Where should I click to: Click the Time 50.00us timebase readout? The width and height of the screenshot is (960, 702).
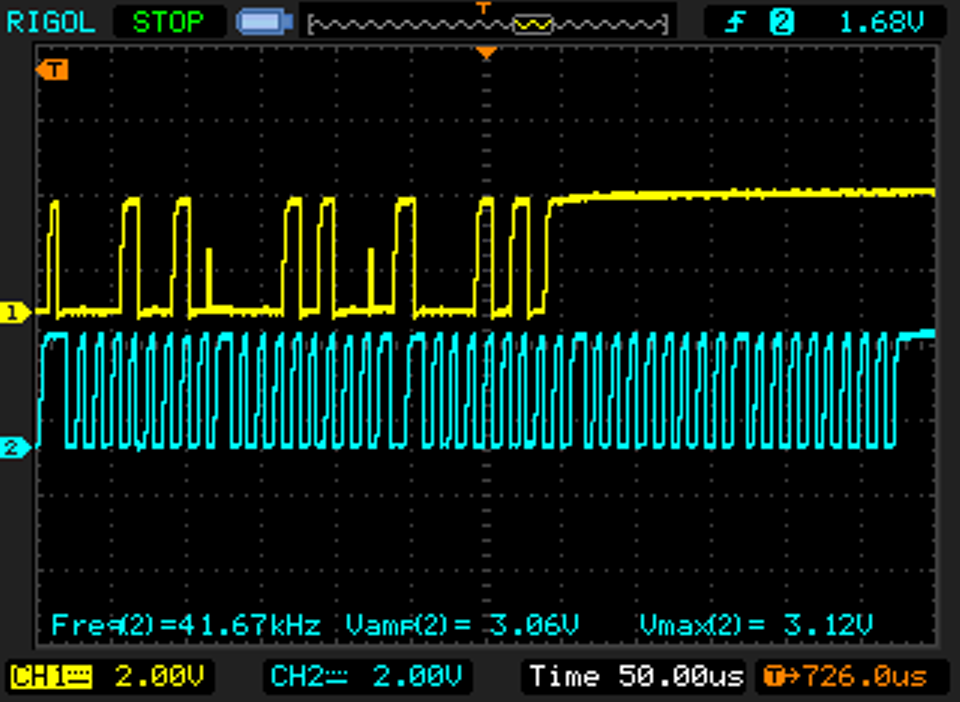coord(637,677)
